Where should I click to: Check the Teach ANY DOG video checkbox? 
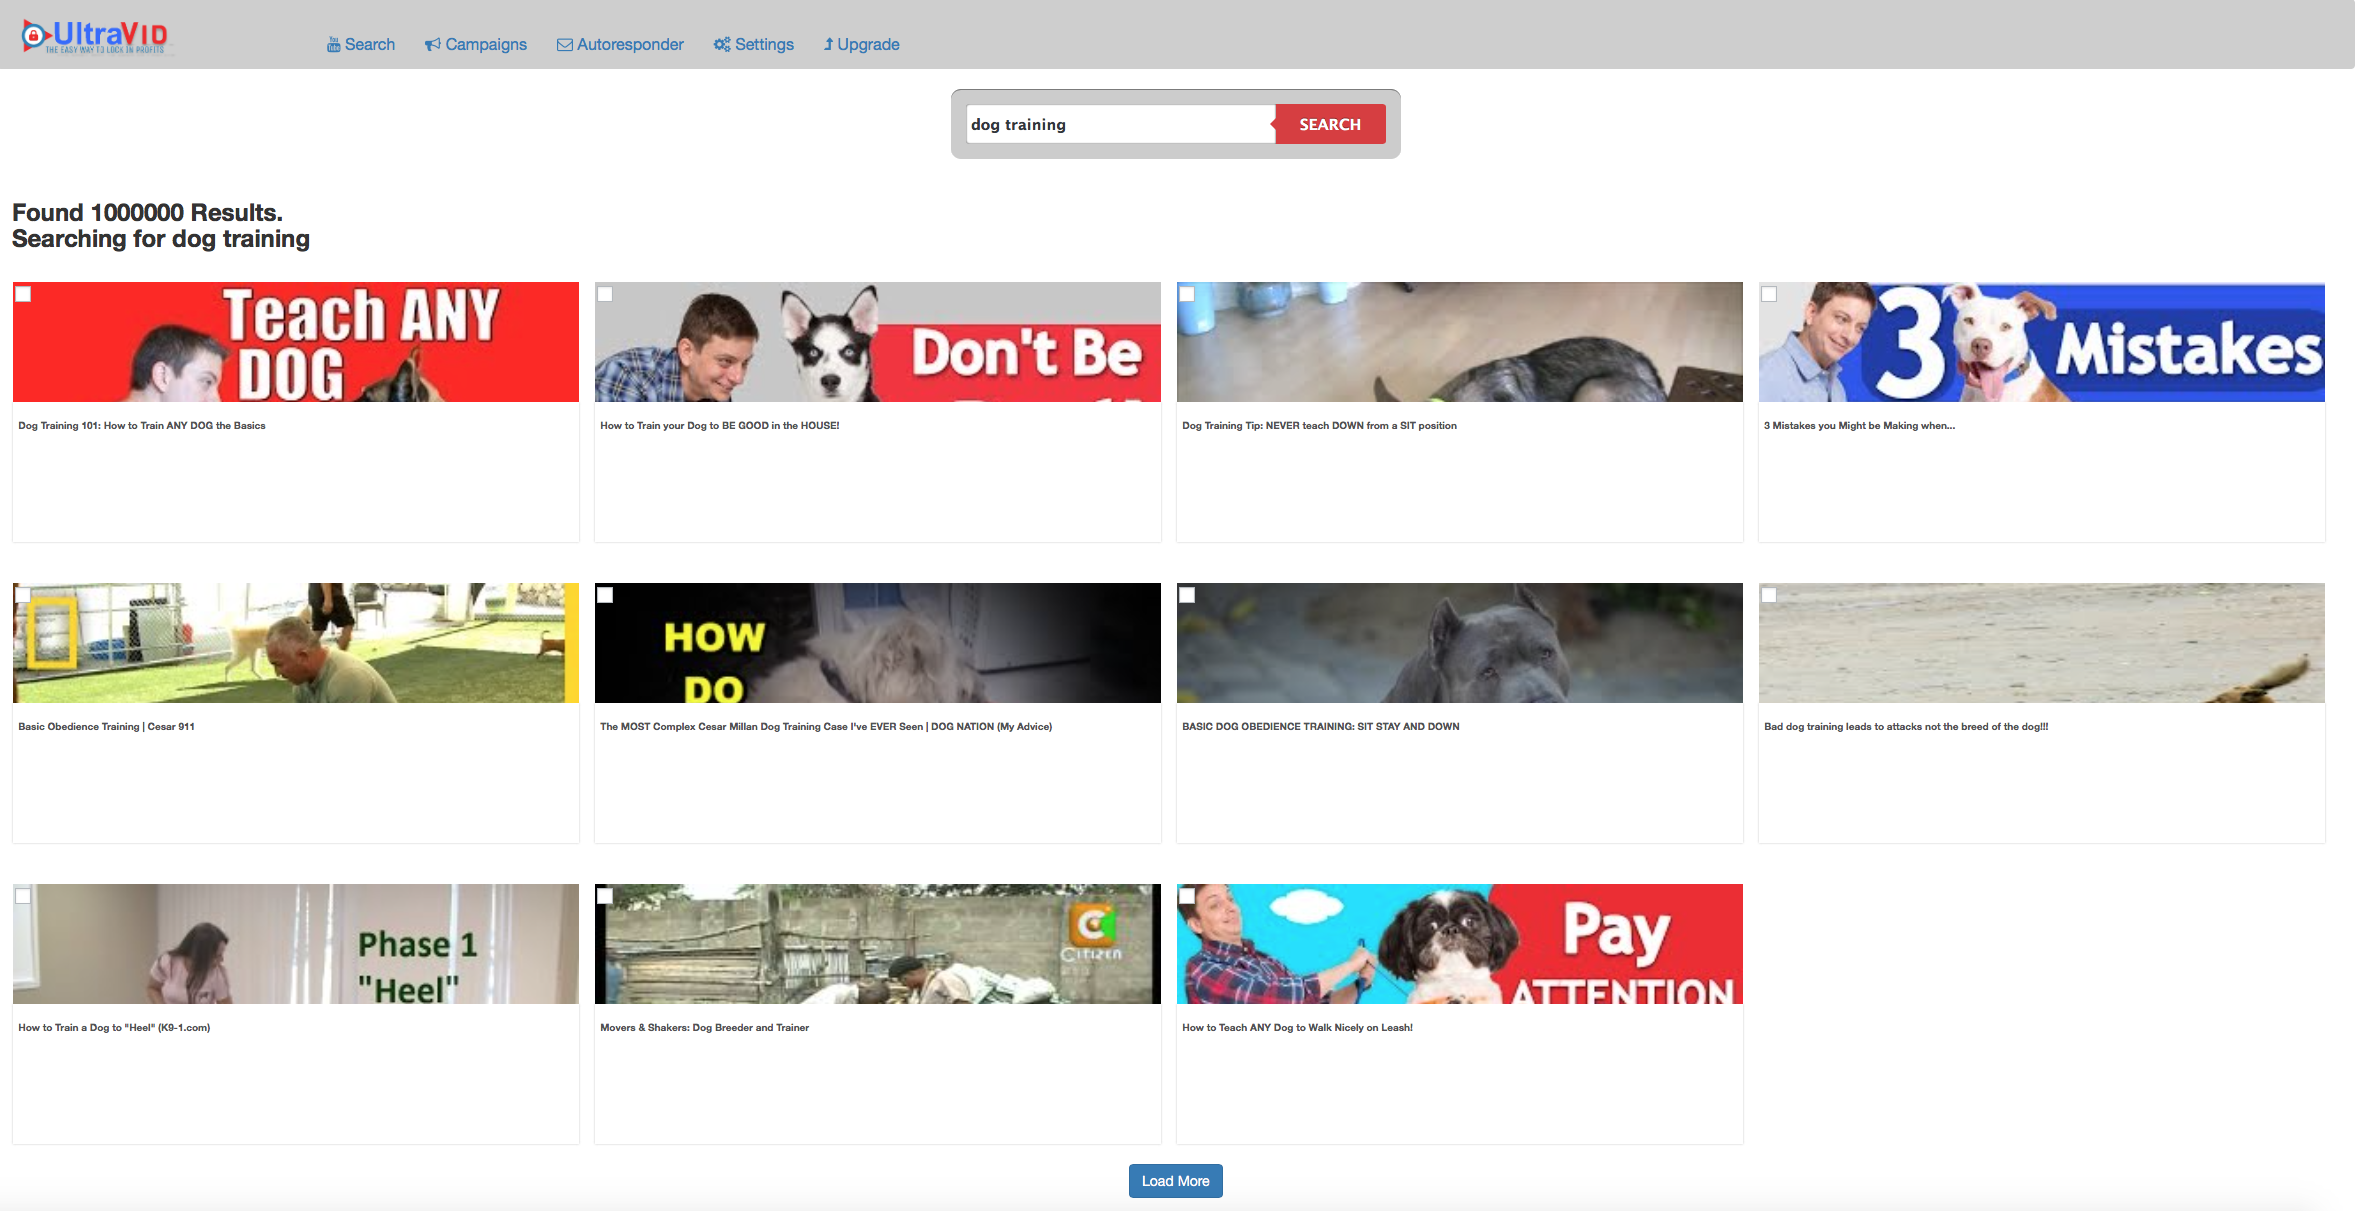pos(24,294)
